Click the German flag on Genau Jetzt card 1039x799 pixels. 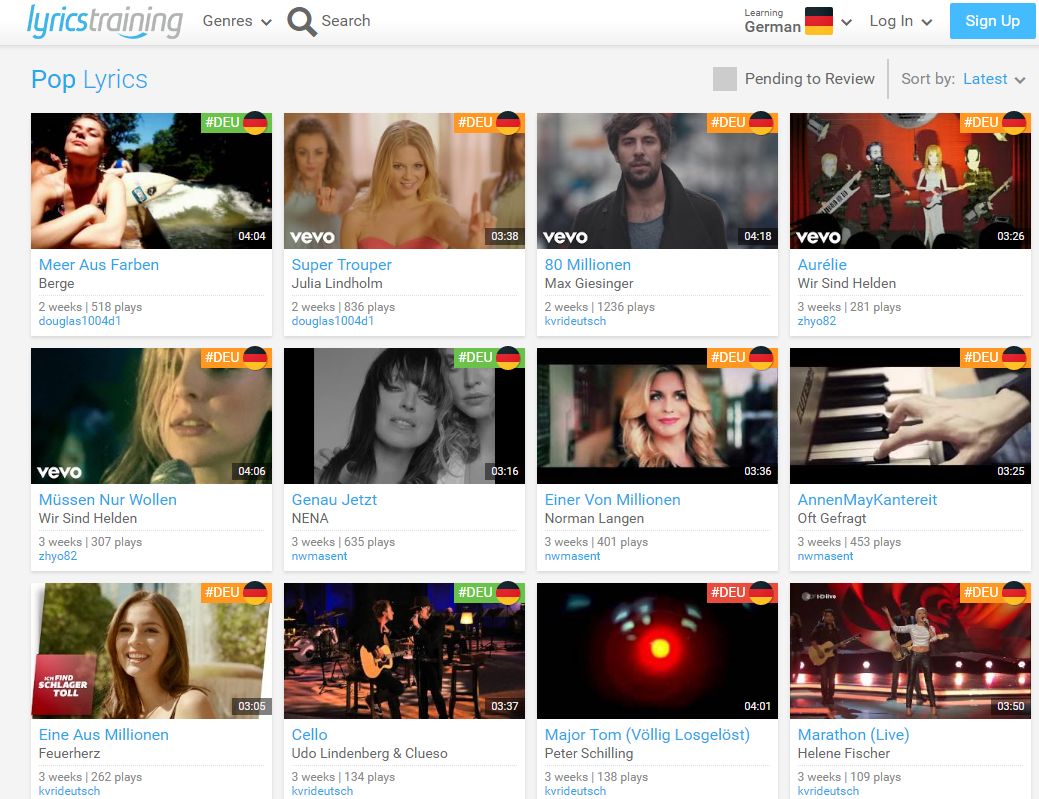coord(508,358)
